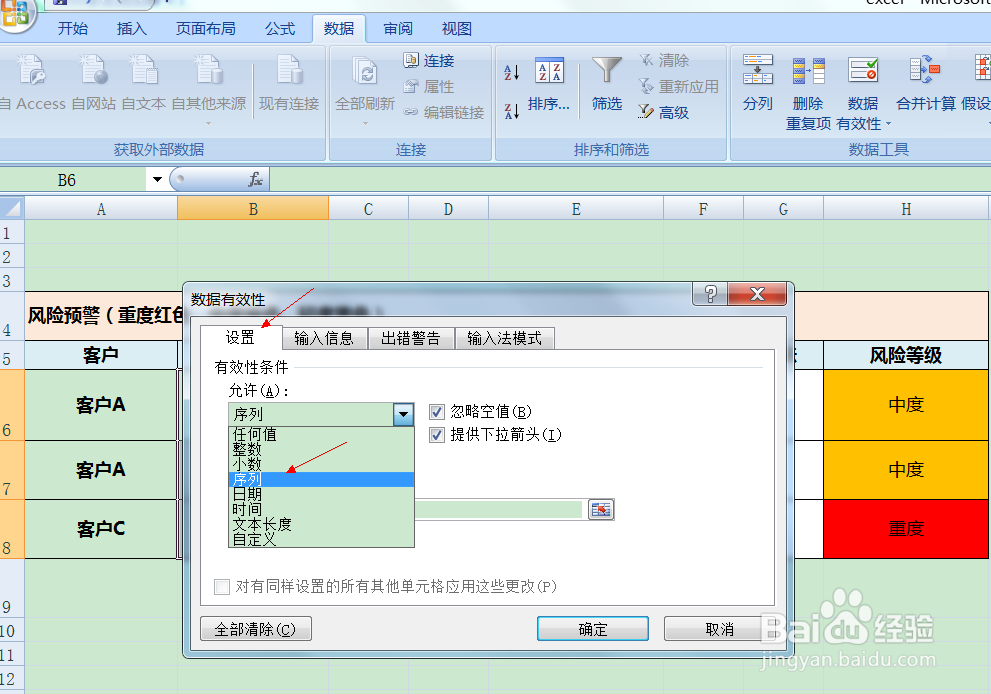Open the Sort (排序) dialog
The width and height of the screenshot is (991, 694).
tap(549, 85)
